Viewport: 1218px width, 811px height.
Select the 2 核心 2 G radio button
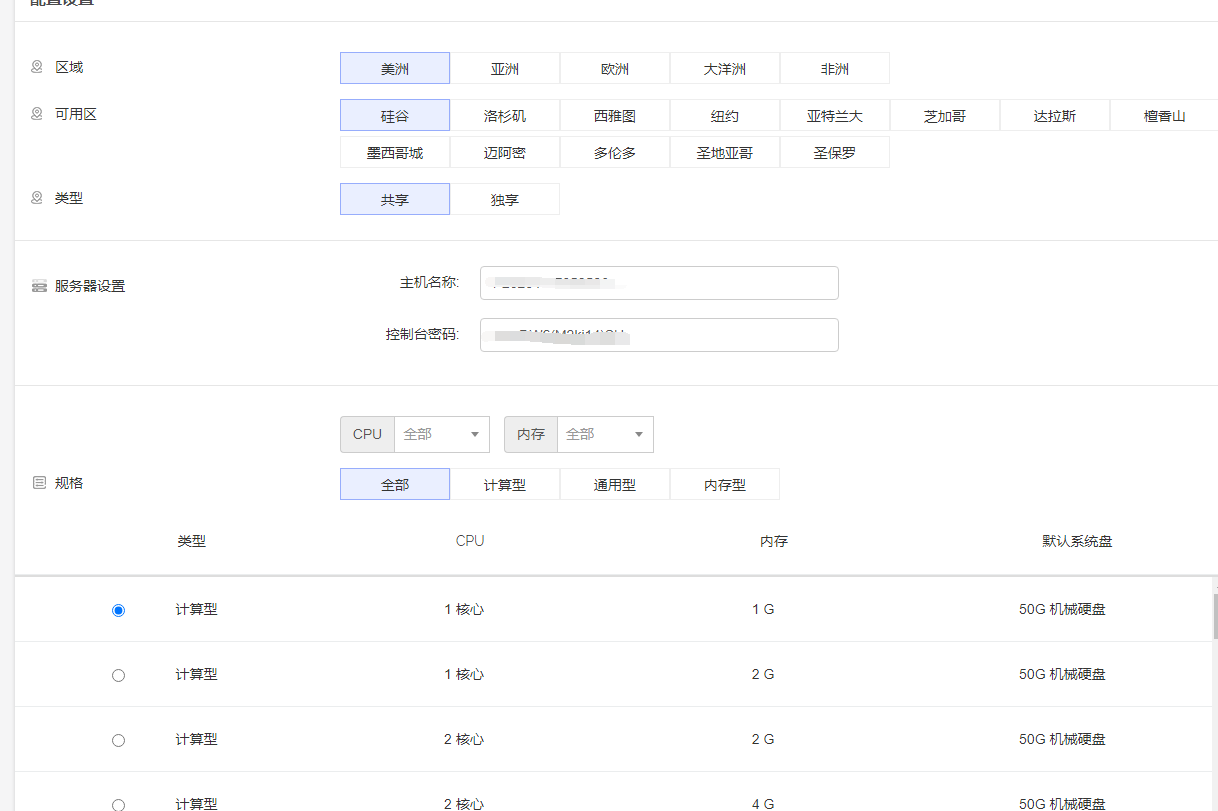pyautogui.click(x=119, y=740)
